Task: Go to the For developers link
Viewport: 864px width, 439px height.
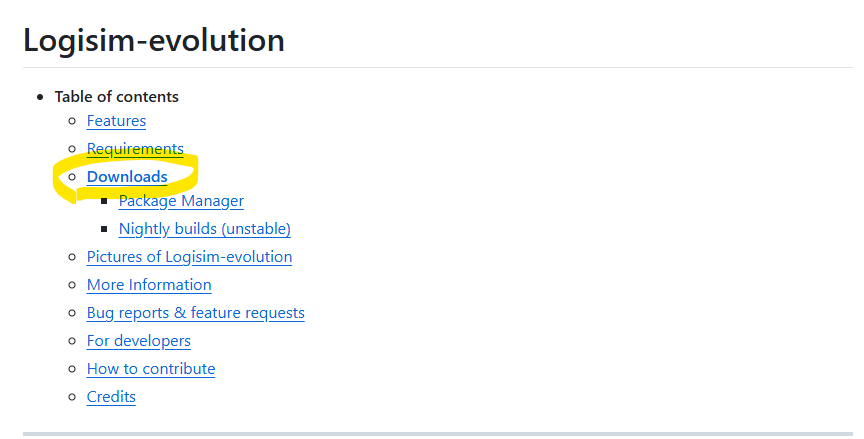Action: (138, 341)
